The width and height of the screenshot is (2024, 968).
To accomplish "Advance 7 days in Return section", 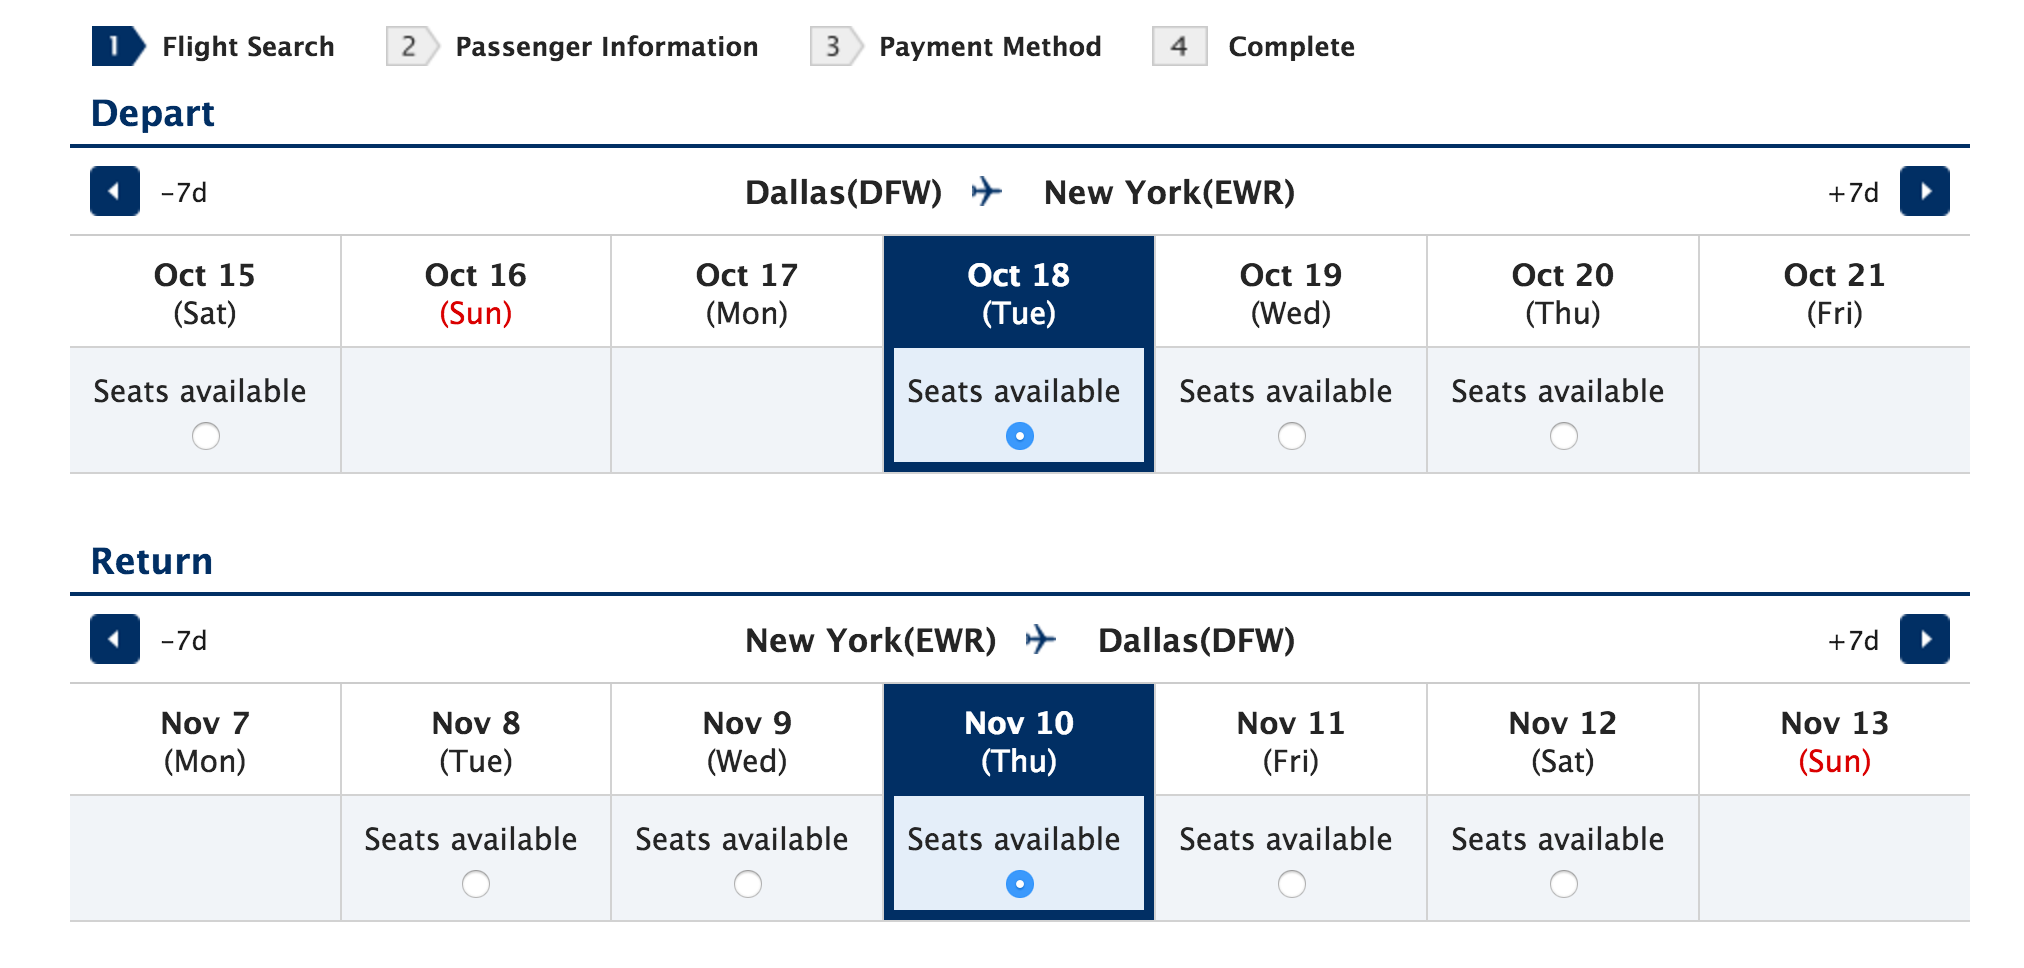I will point(1925,639).
